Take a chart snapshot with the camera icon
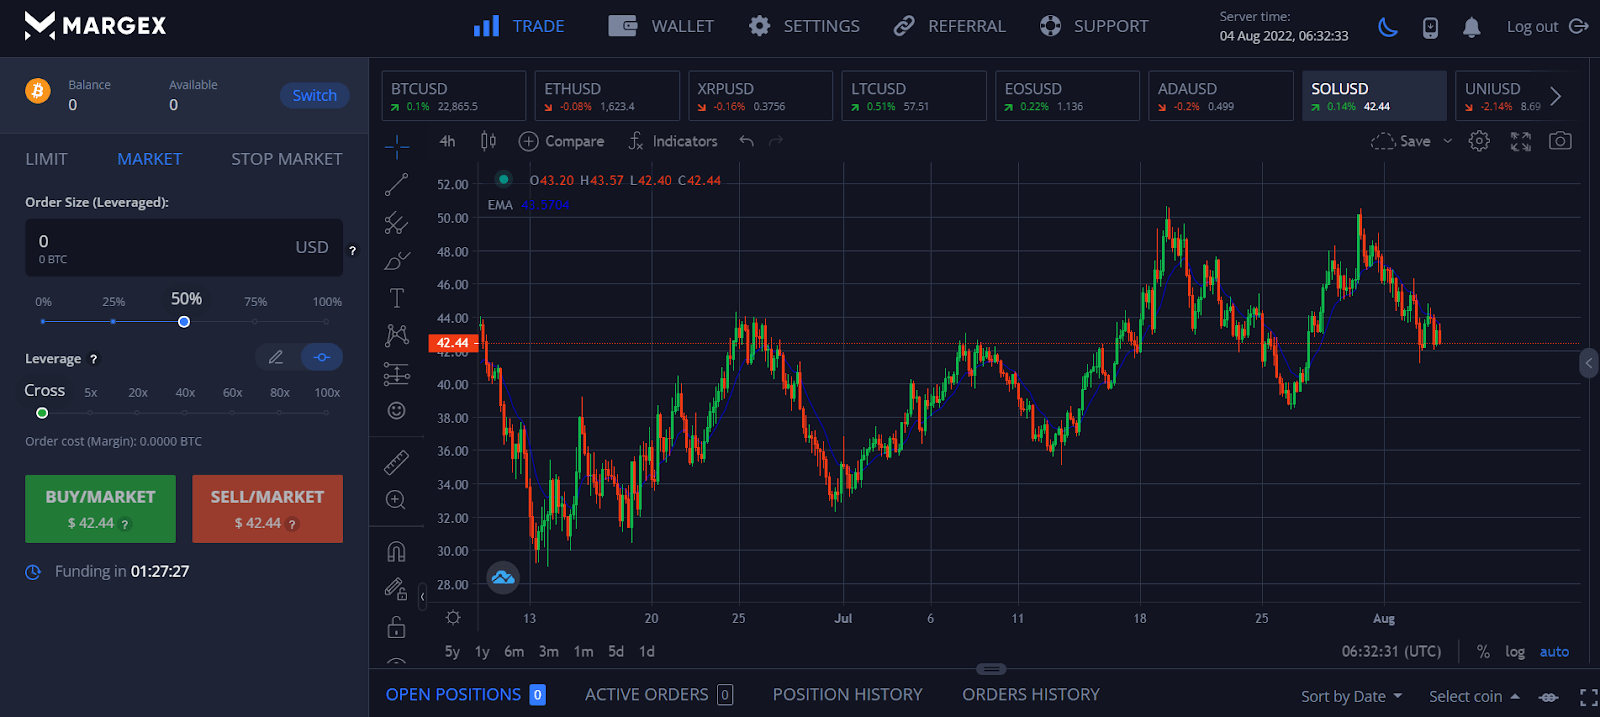 pos(1560,141)
